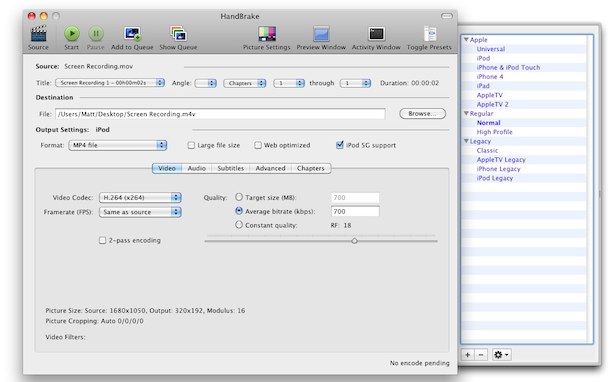Viewport: 610px width, 382px height.
Task: Select the Universal preset
Action: [491, 49]
